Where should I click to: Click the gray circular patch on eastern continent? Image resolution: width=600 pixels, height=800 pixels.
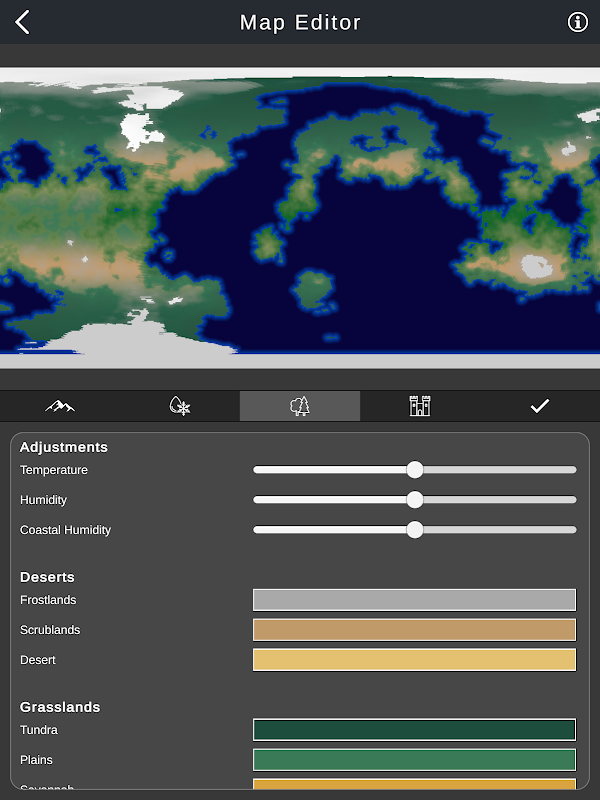(537, 267)
